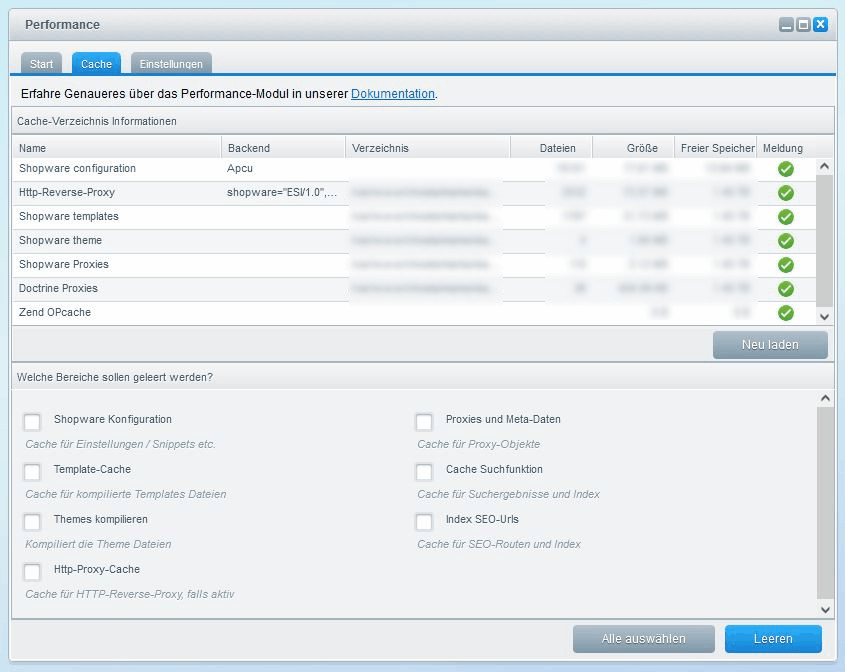Select the Http-Reverse-Proxy row name

point(67,192)
